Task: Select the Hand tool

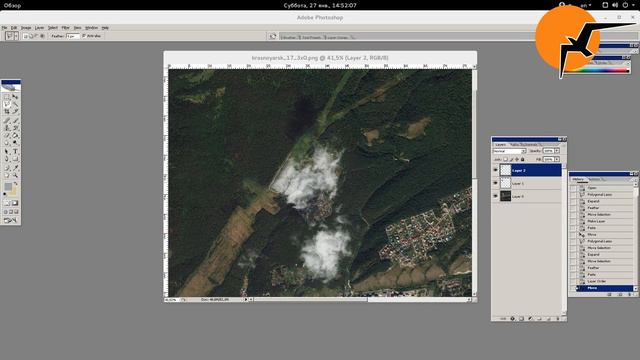Action: click(7, 175)
